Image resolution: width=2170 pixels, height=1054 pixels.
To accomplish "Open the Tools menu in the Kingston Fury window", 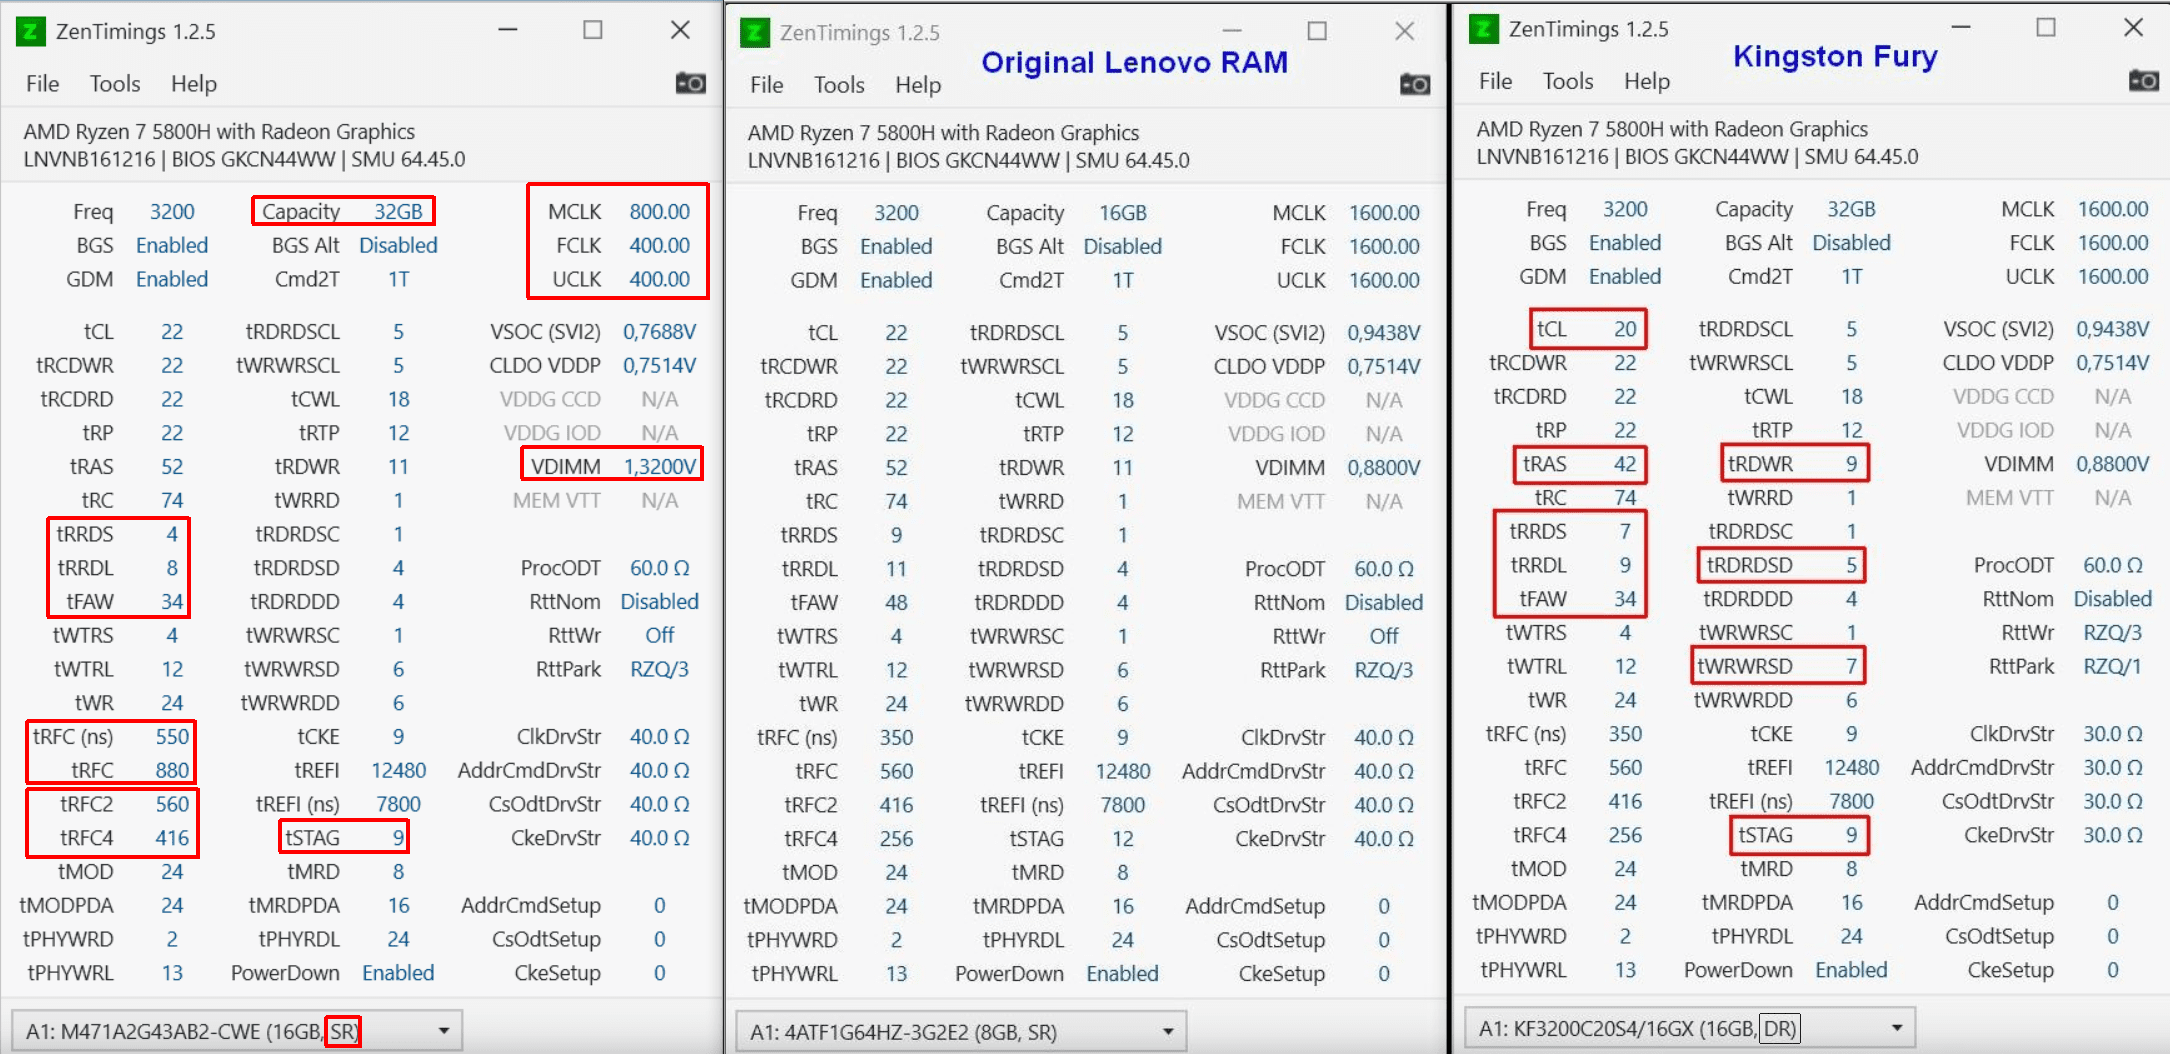I will [x=1568, y=81].
